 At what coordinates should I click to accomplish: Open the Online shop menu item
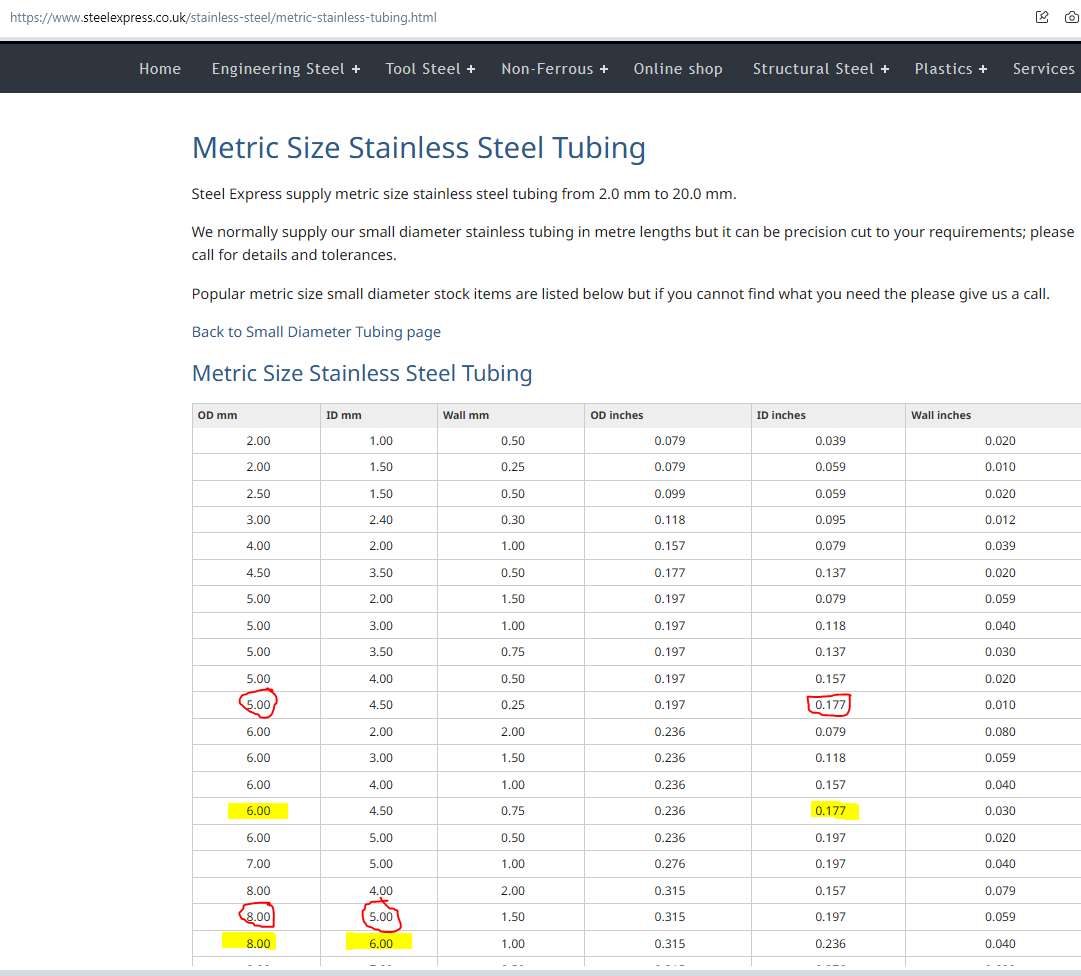(678, 69)
